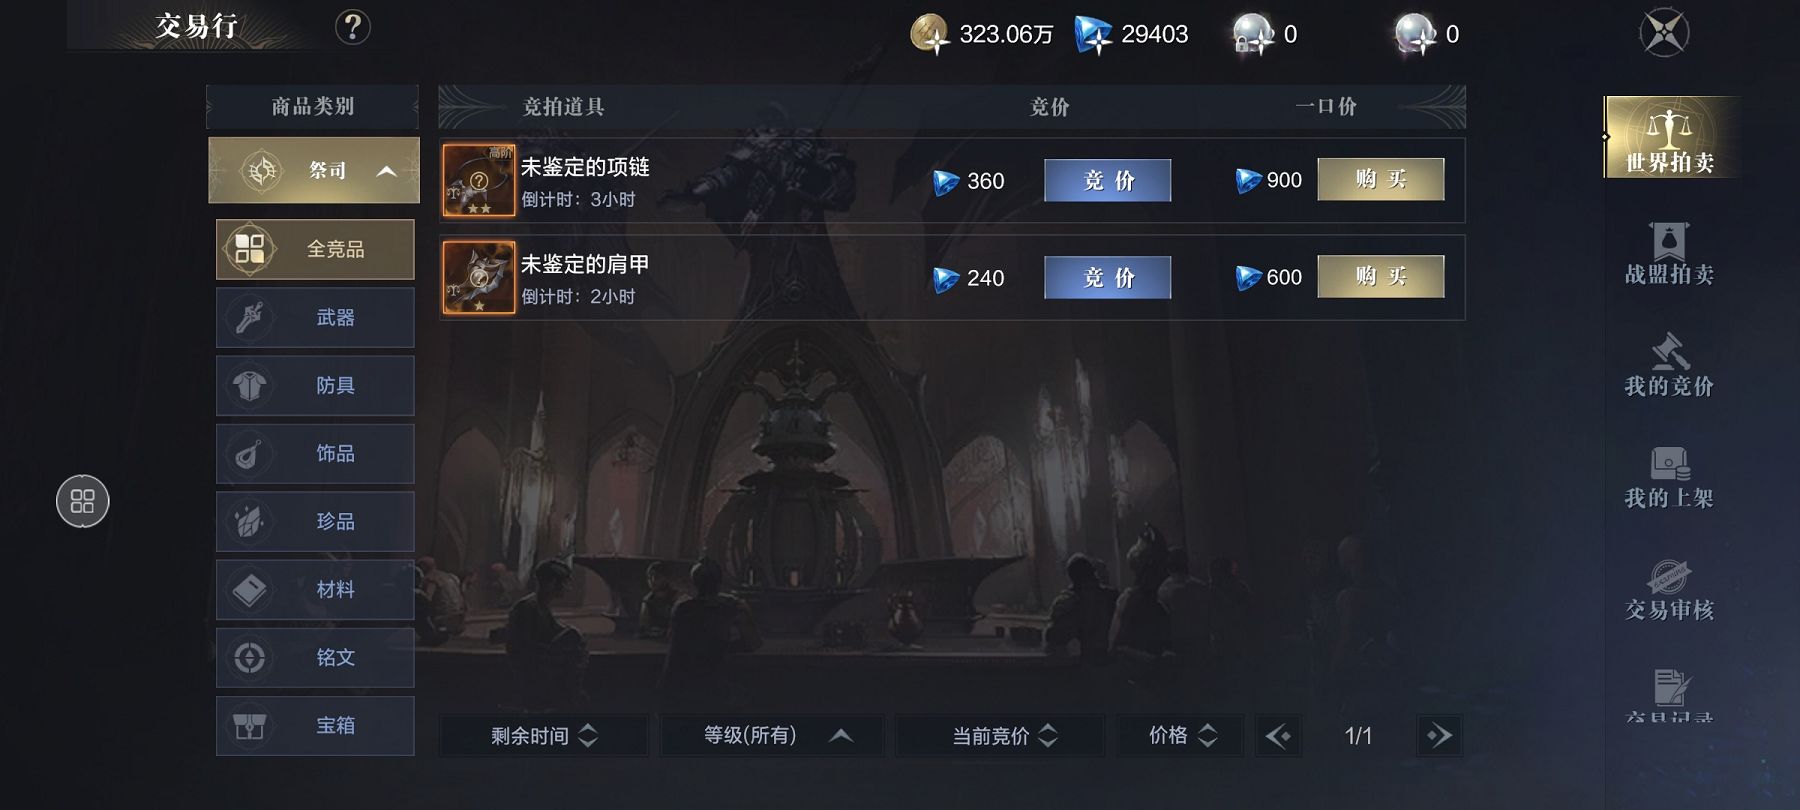This screenshot has width=1800, height=810.
Task: Toggle sort by 价格
Action: (1181, 736)
